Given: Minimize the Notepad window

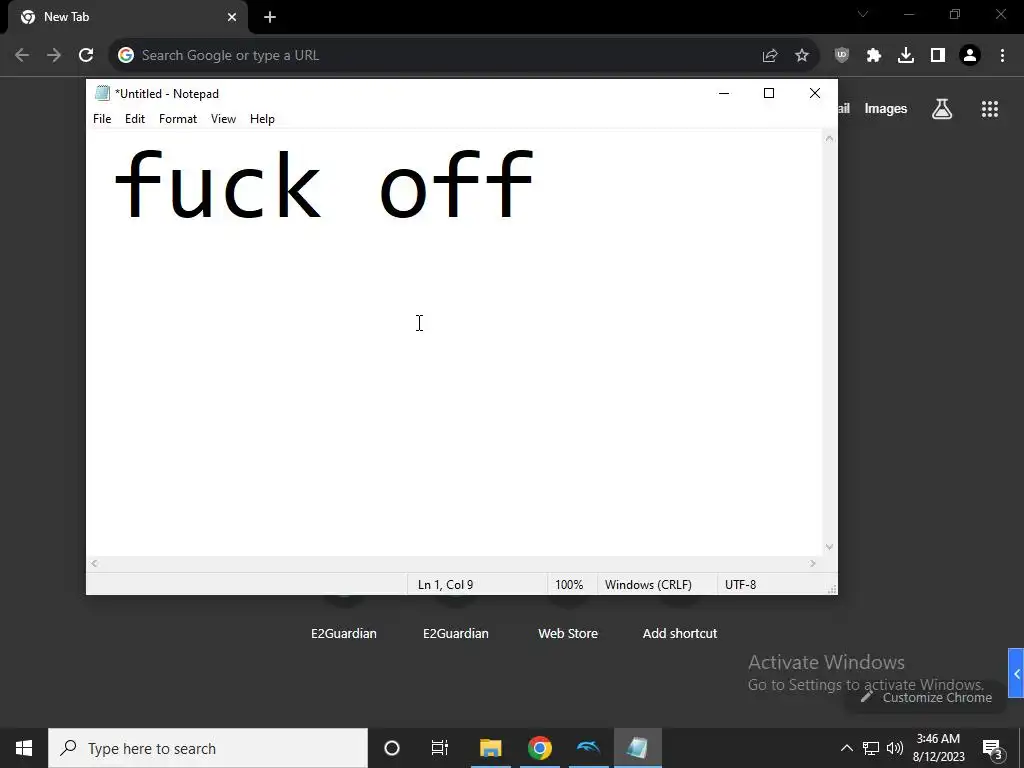Looking at the screenshot, I should (x=724, y=93).
